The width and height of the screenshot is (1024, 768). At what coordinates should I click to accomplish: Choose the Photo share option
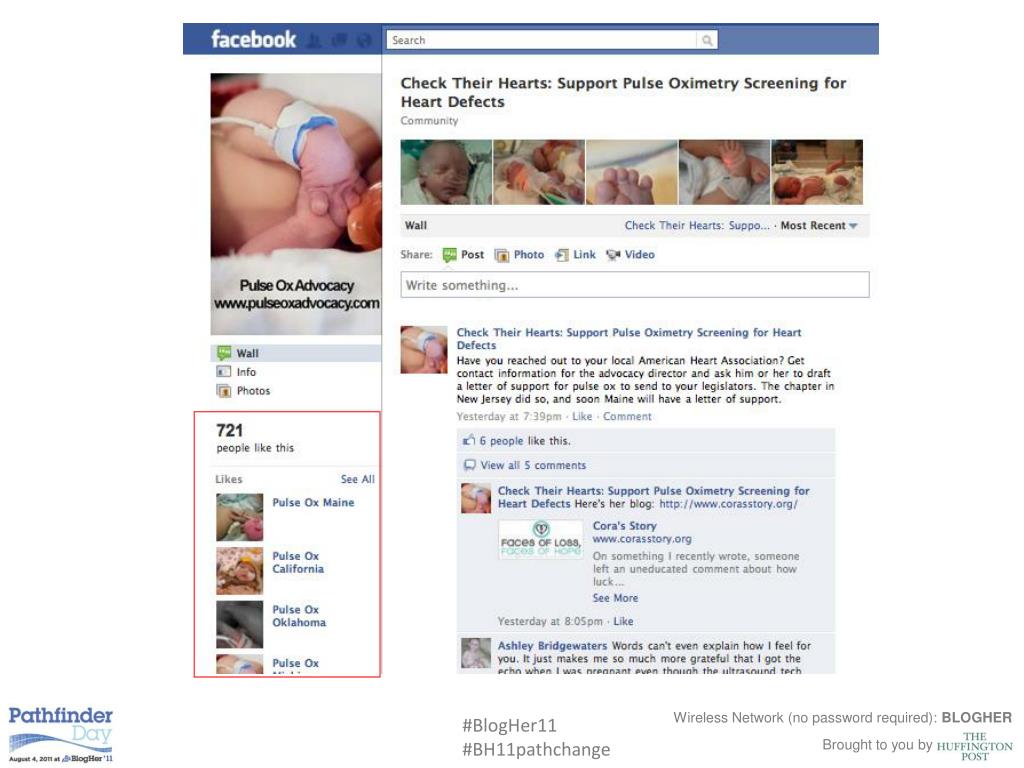(520, 255)
